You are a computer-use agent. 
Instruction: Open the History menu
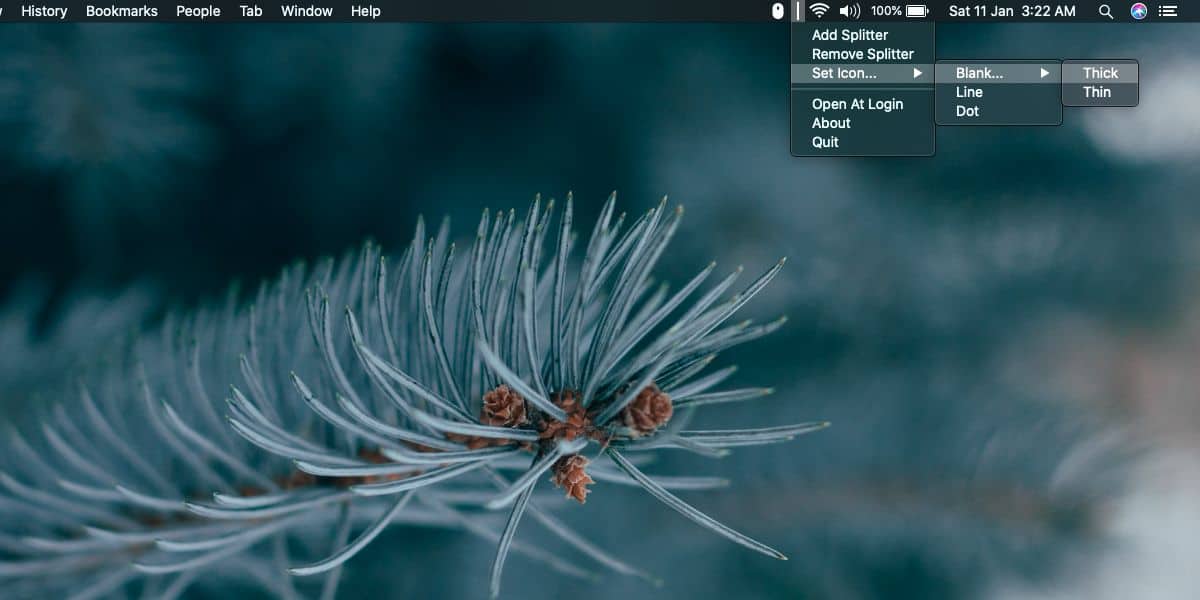[44, 11]
